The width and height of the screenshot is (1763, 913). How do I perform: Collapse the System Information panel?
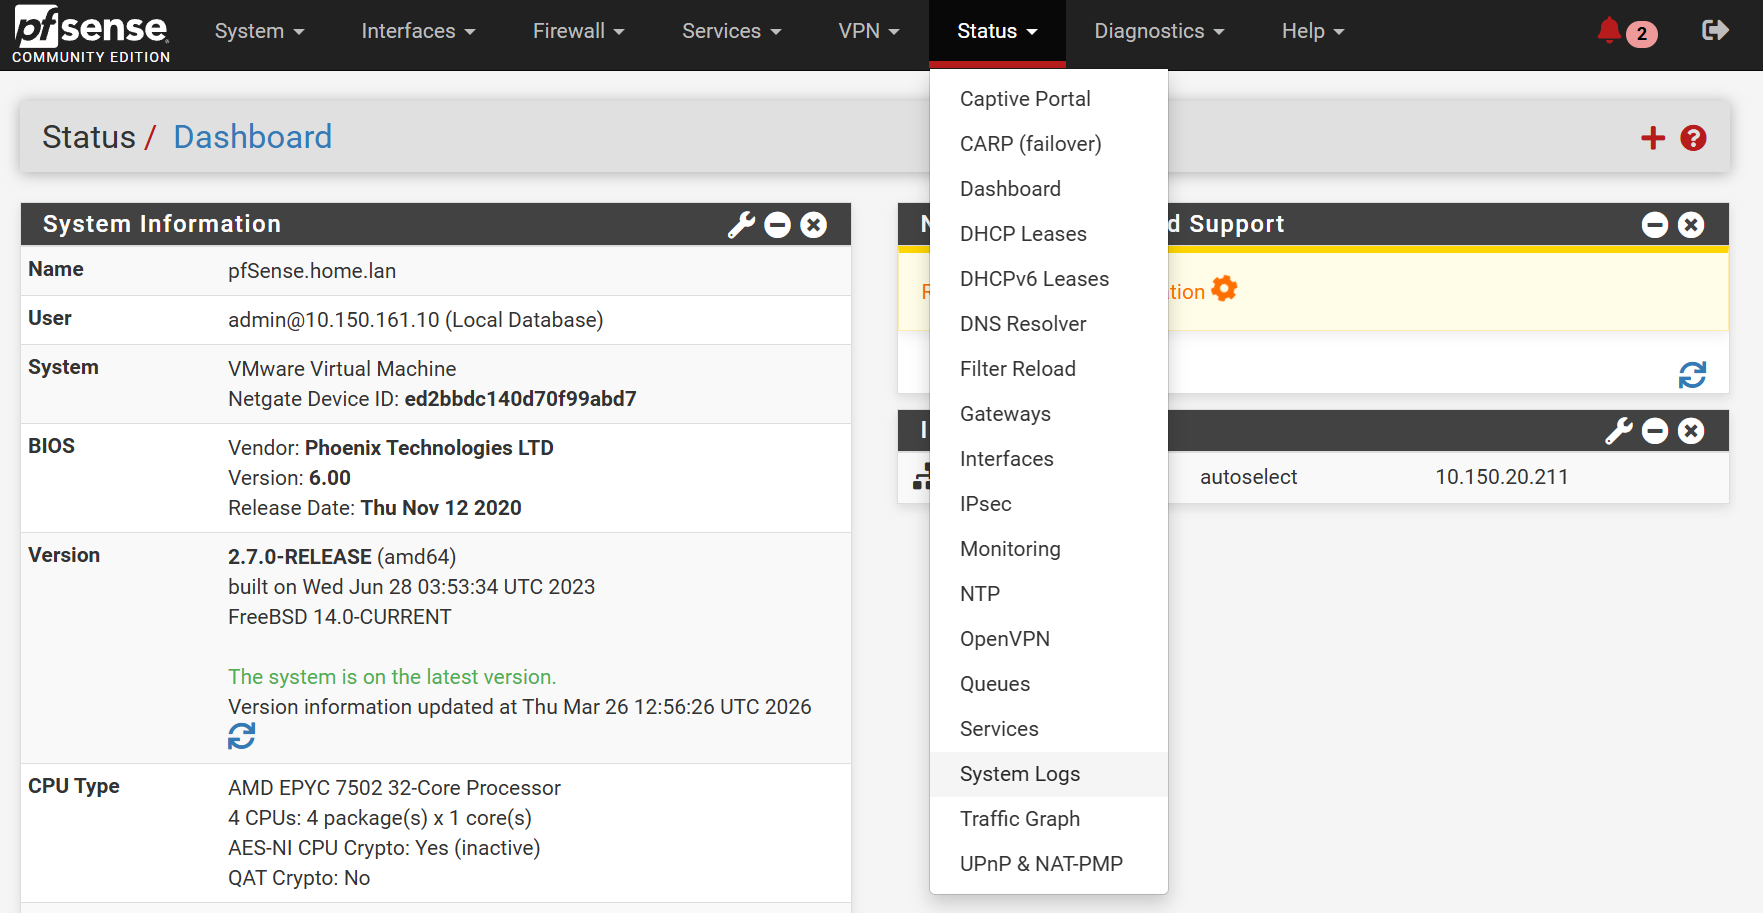coord(778,225)
